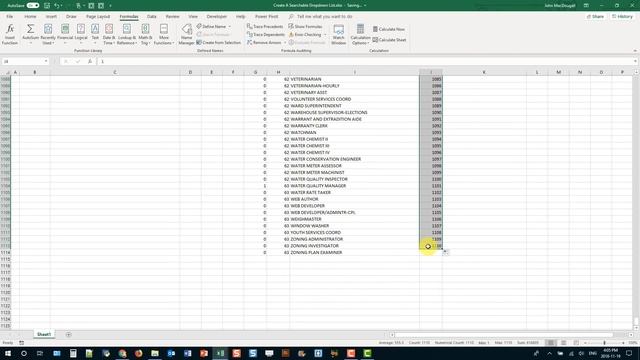Click Calculate Now
This screenshot has width=640, height=360.
(x=389, y=29)
